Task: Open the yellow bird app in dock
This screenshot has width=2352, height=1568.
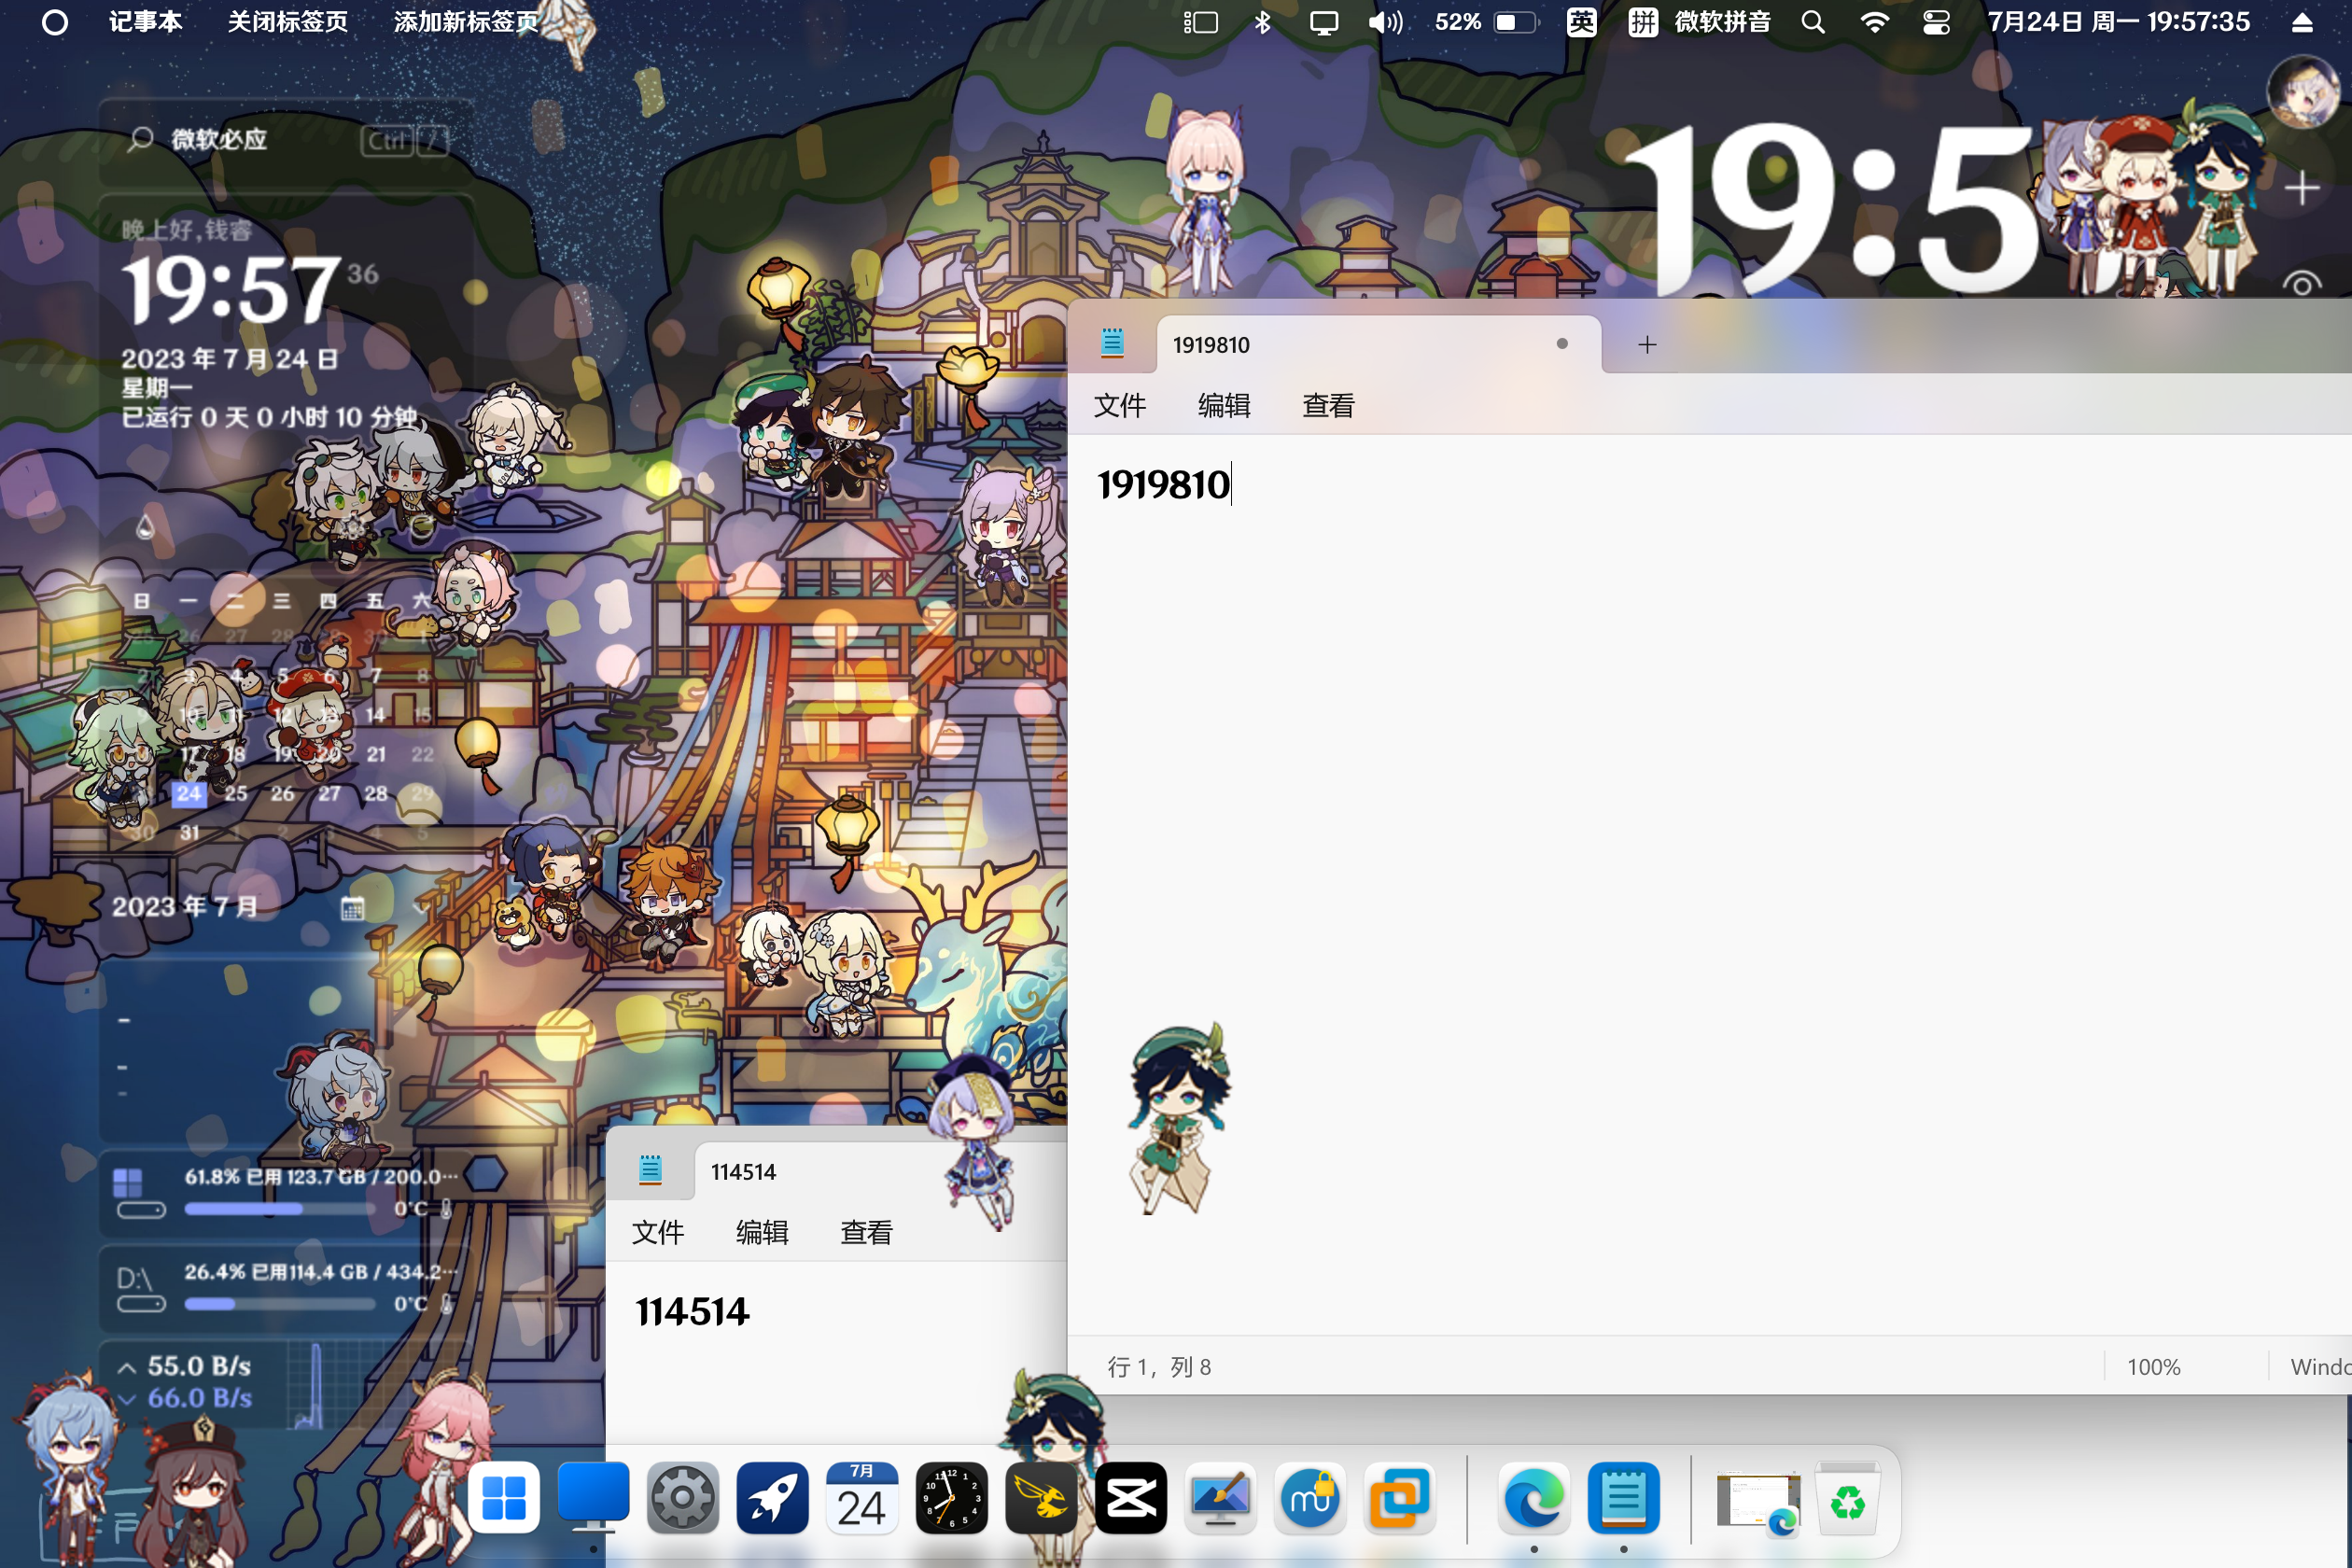Action: pyautogui.click(x=1041, y=1497)
